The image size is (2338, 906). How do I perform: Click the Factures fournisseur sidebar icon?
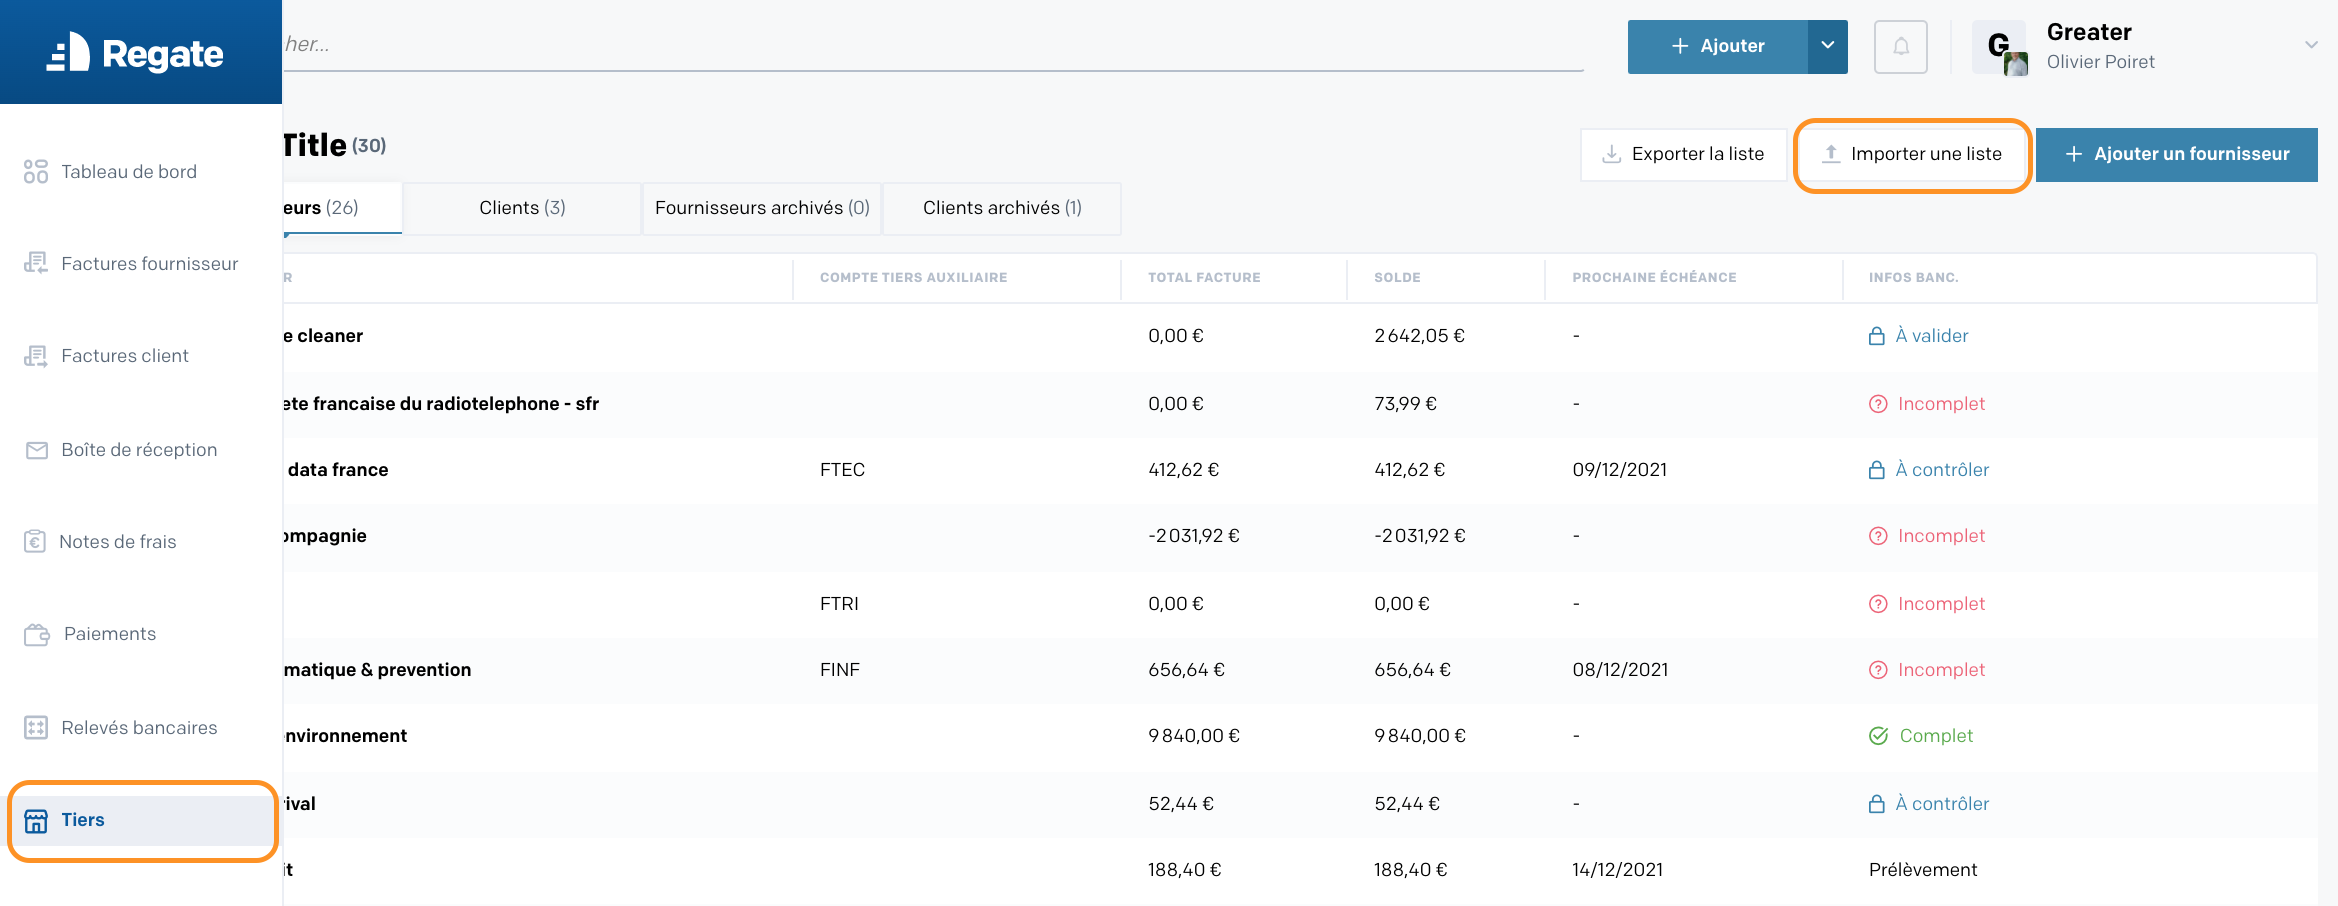(36, 263)
